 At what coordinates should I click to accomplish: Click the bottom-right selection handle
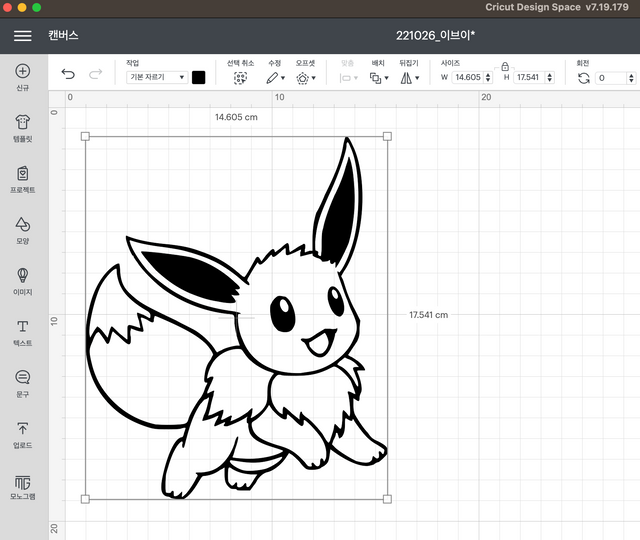point(387,499)
